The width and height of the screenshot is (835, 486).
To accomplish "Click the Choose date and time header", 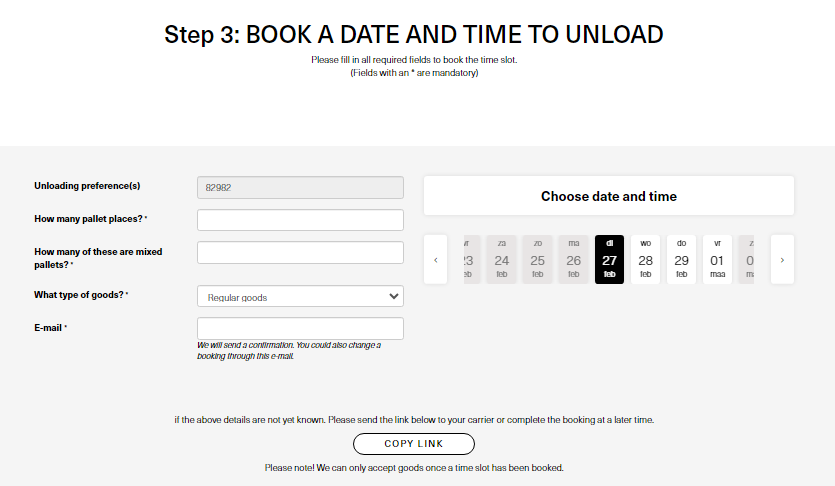I will click(608, 196).
